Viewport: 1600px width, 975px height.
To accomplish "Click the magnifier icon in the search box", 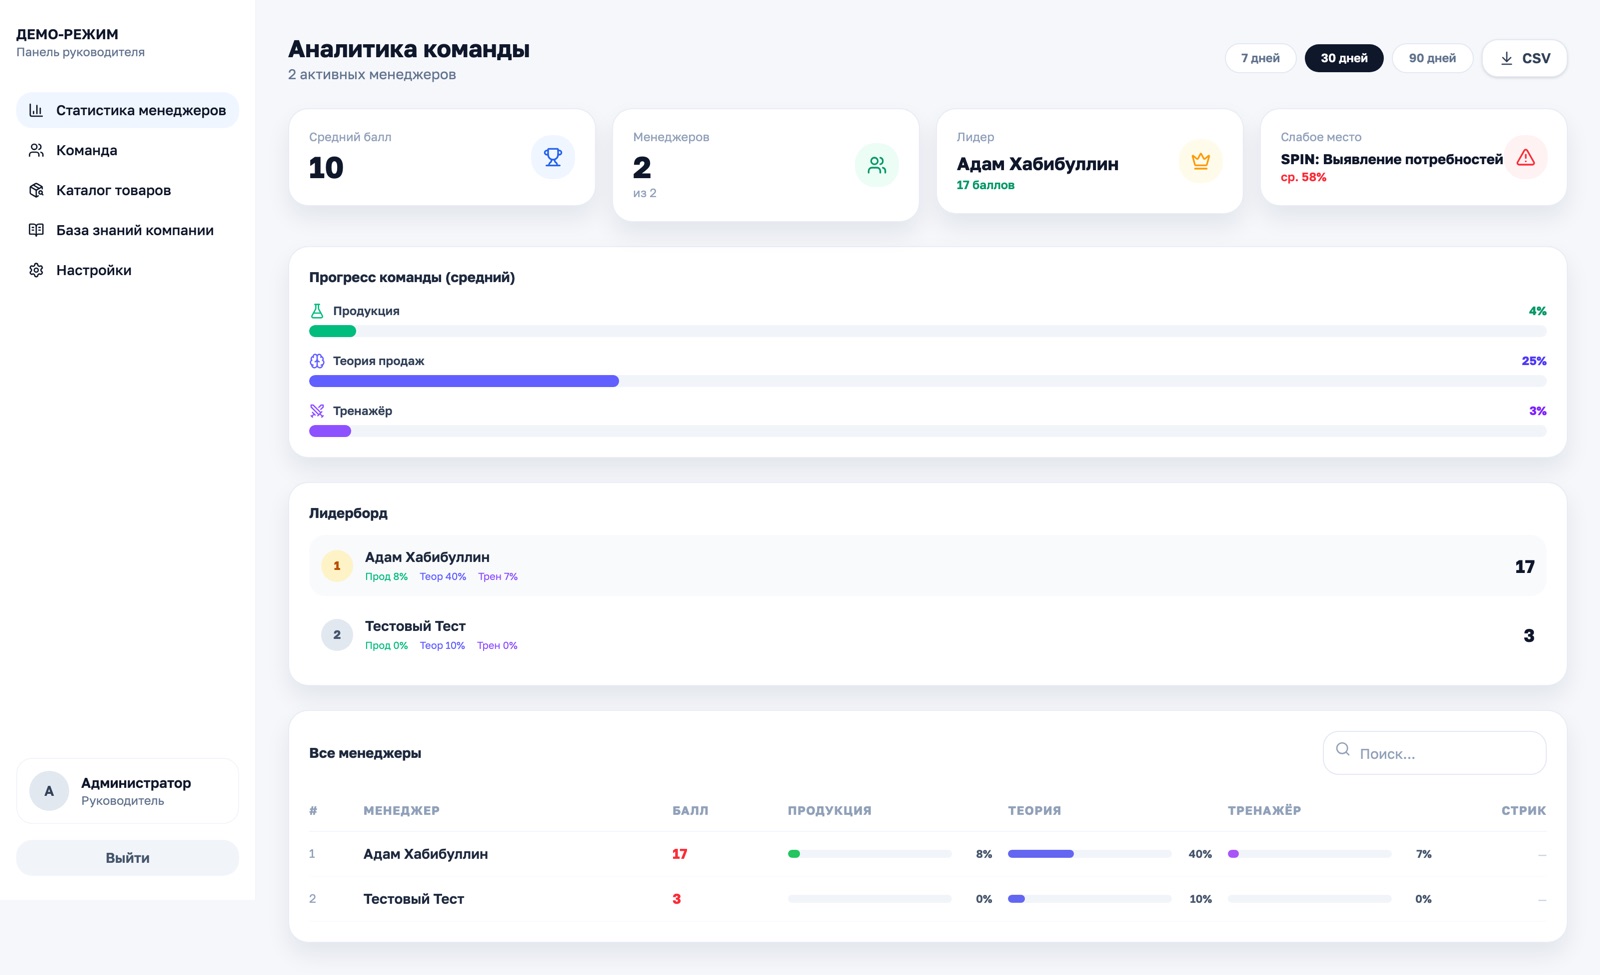I will point(1343,750).
